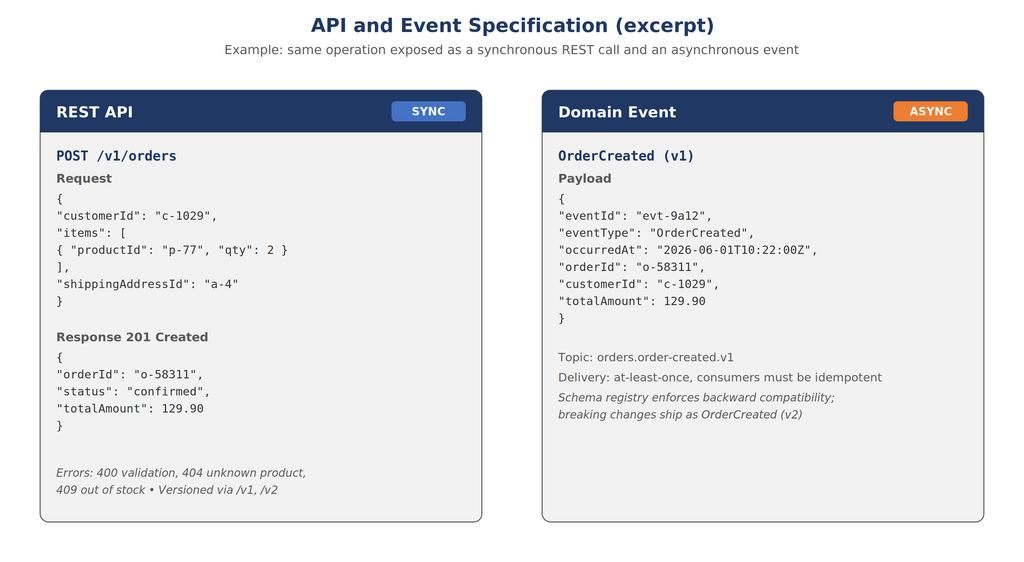Click the '"status": "confirmed"' line
The width and height of the screenshot is (1024, 562).
(133, 392)
